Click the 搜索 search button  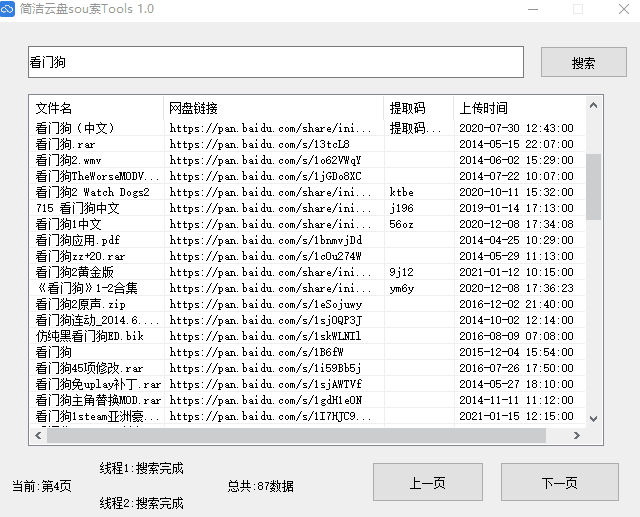[x=584, y=62]
